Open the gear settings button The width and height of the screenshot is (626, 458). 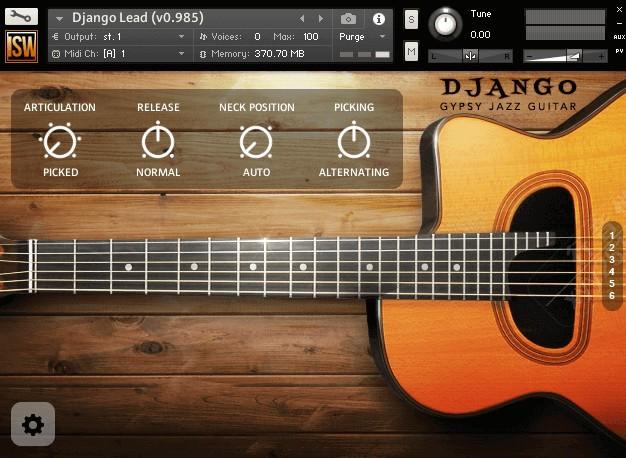[33, 424]
